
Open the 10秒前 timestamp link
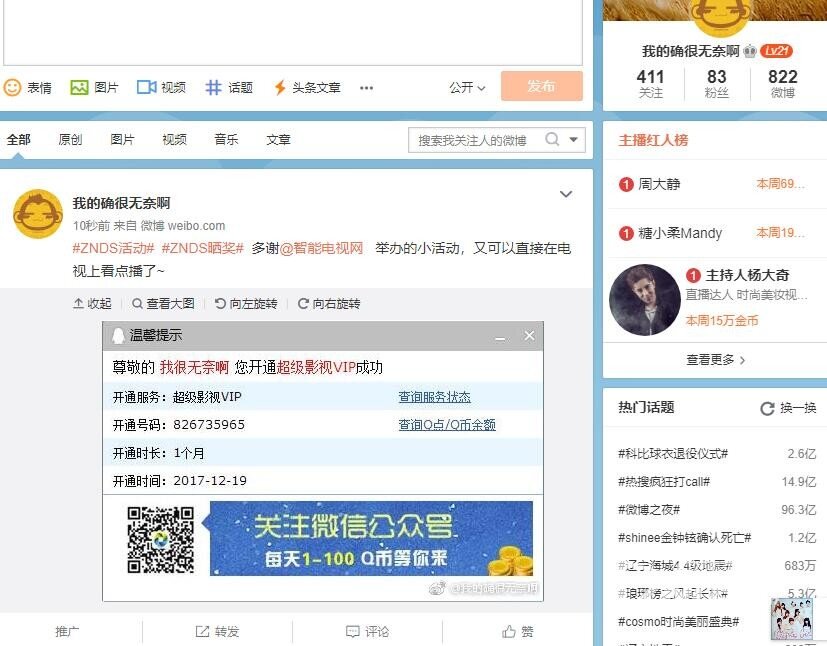pyautogui.click(x=91, y=226)
